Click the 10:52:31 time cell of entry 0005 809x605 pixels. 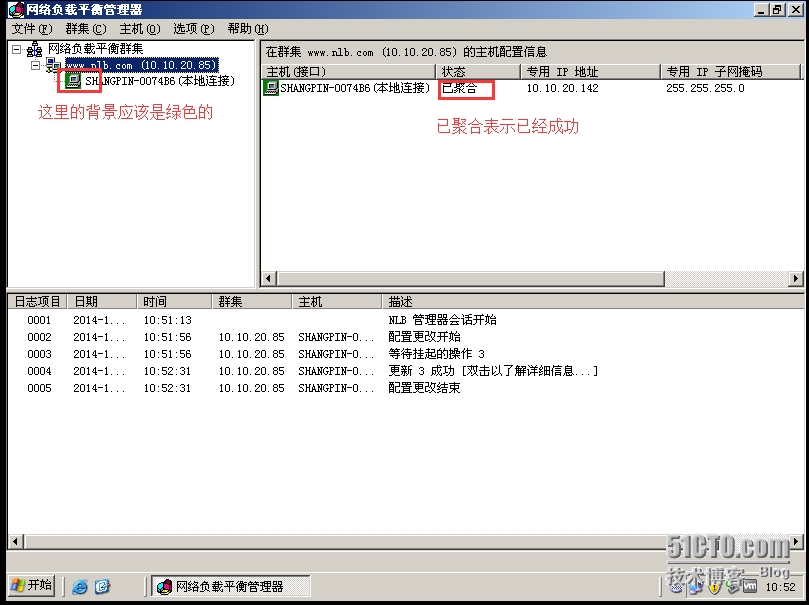click(x=168, y=388)
